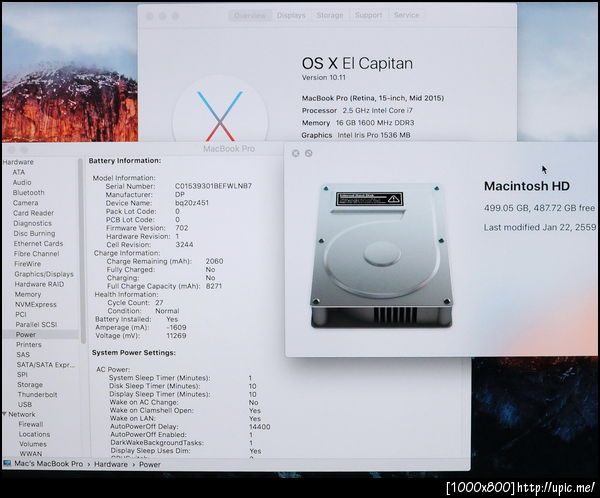Open the Displays tab
Viewport: 600px width, 498px height.
pos(291,16)
